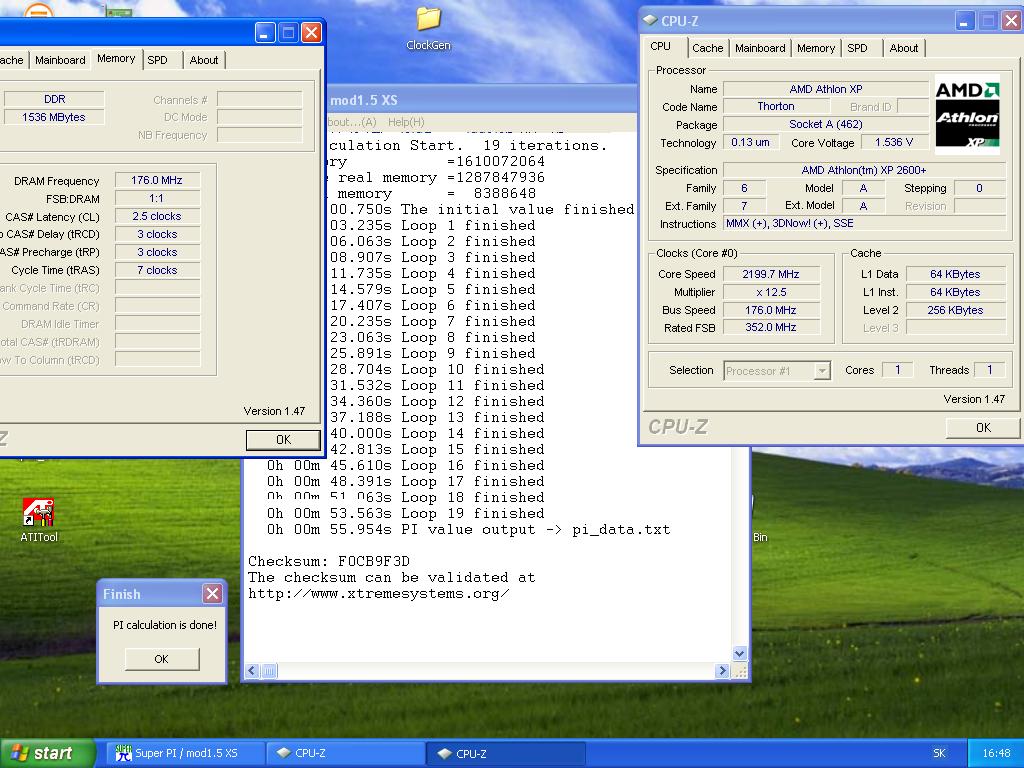The height and width of the screenshot is (768, 1024).
Task: Click the FSB:DRAM ratio value 1:1
Action: (157, 199)
